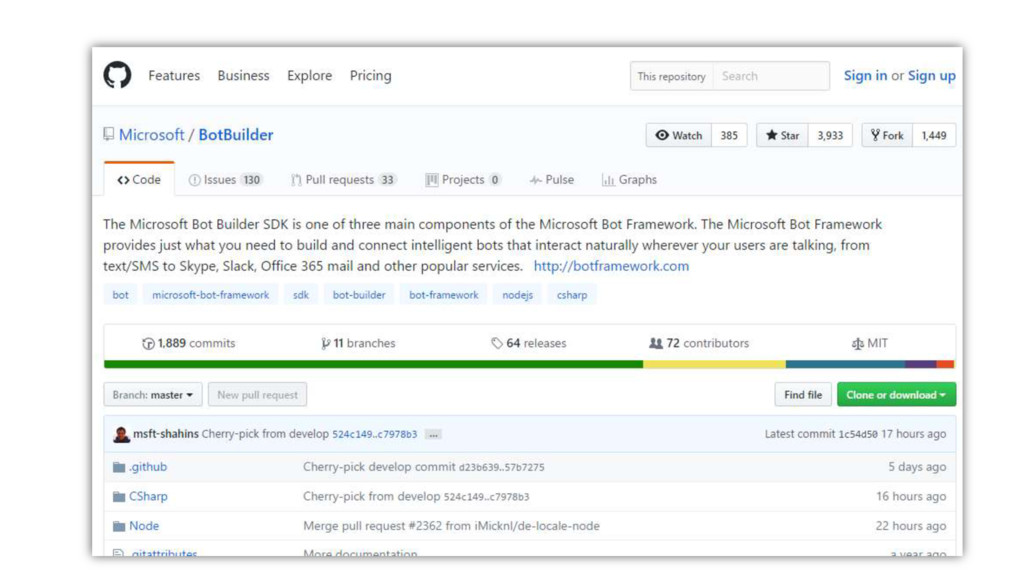This screenshot has height=576, width=1024.
Task: Open the 1,889 commits link
Action: tap(189, 343)
